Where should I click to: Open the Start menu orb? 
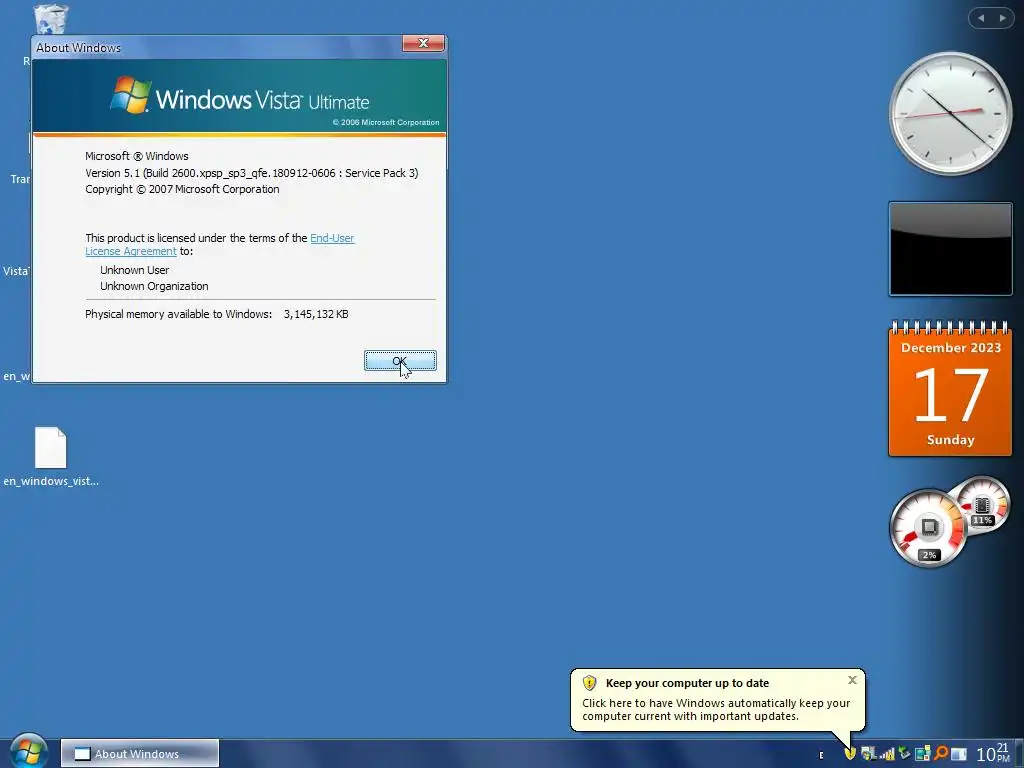point(29,751)
